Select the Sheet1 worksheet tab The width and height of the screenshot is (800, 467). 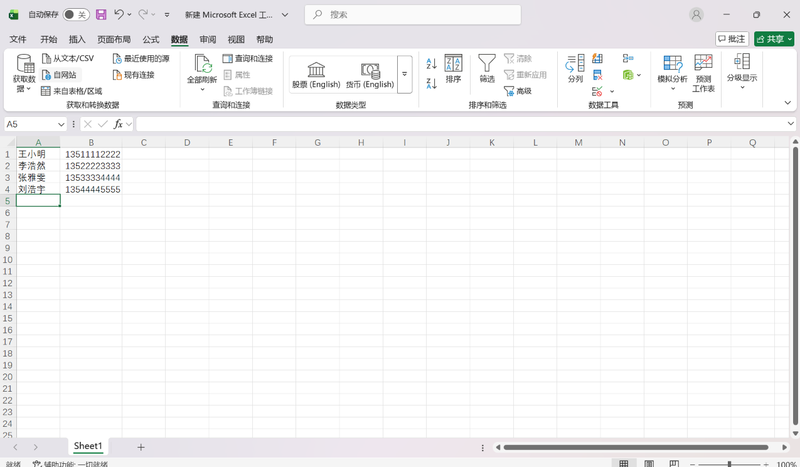(x=88, y=446)
